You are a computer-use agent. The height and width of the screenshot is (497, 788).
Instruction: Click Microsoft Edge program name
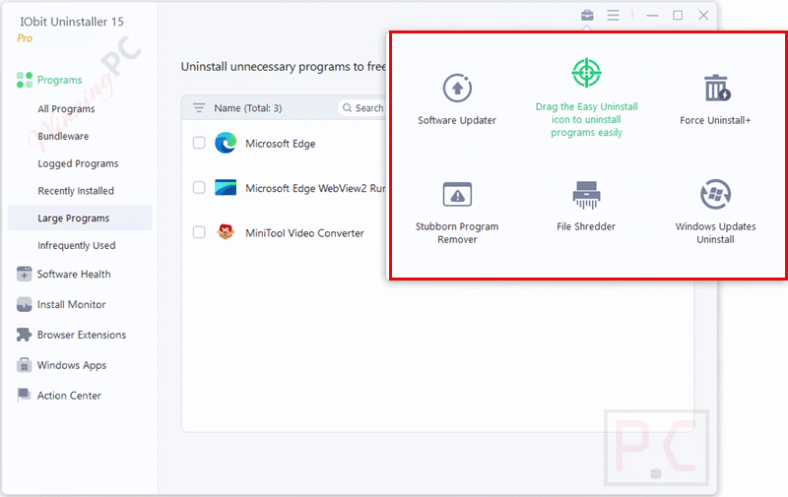[280, 144]
